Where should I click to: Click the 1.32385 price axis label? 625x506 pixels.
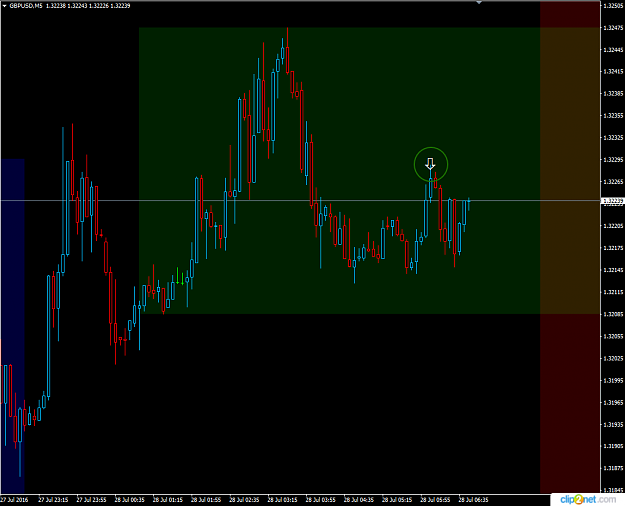614,94
